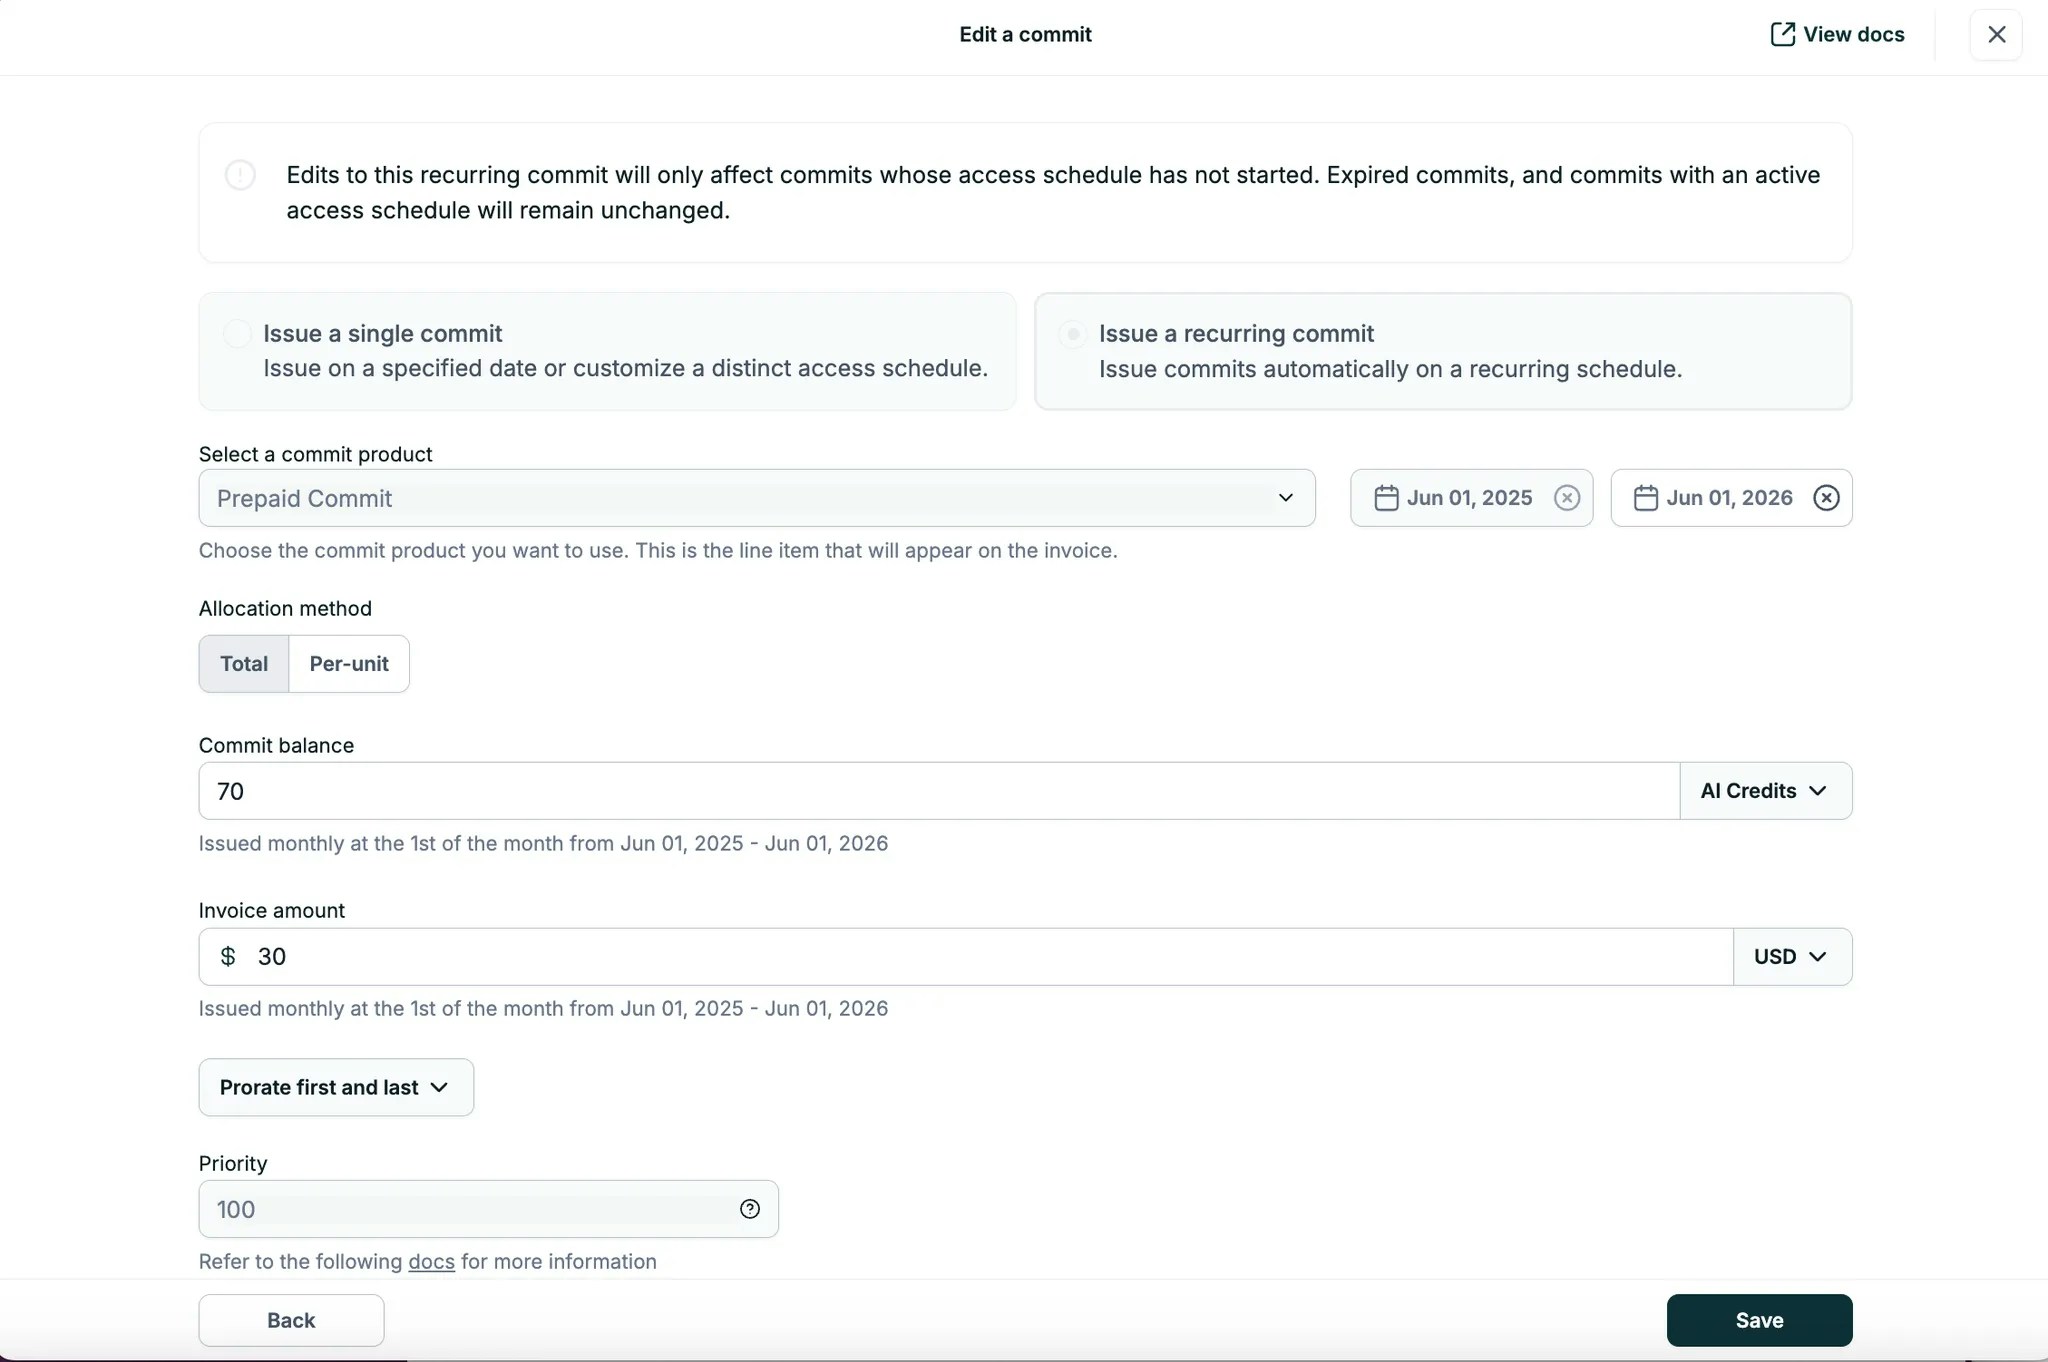Clear the Jun 01, 2026 end date
Viewport: 2048px width, 1362px height.
pos(1827,497)
